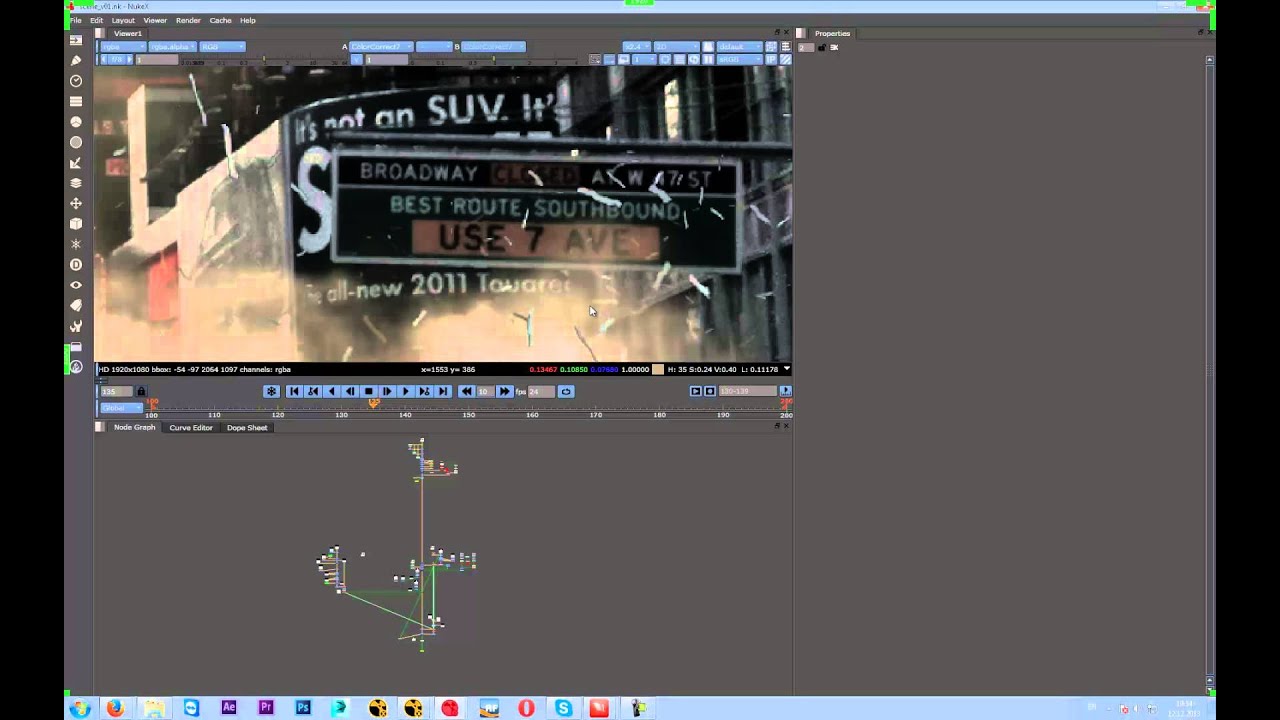Go to the first frame
The height and width of the screenshot is (720, 1280).
(x=295, y=391)
